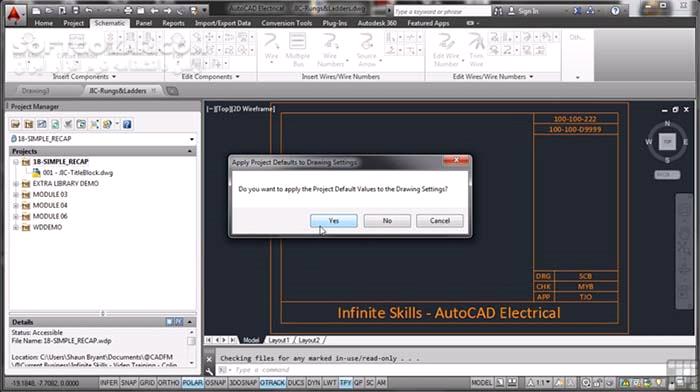Click the Trim Wire tool in the ribbon
The height and width of the screenshot is (392, 700).
[476, 50]
